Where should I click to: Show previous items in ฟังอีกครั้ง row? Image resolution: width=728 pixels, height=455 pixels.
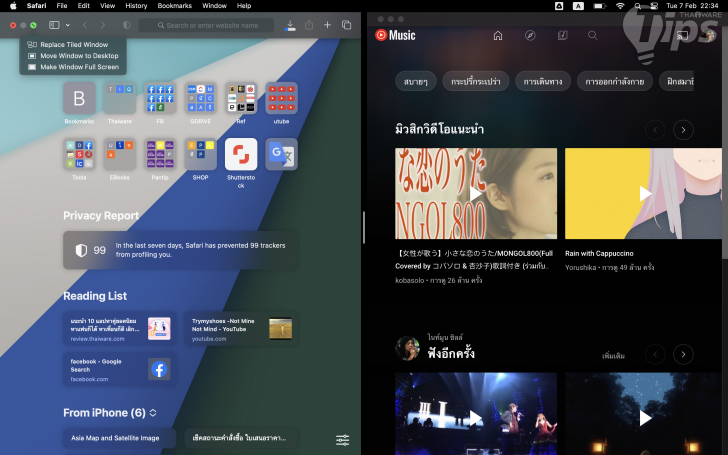tap(655, 355)
